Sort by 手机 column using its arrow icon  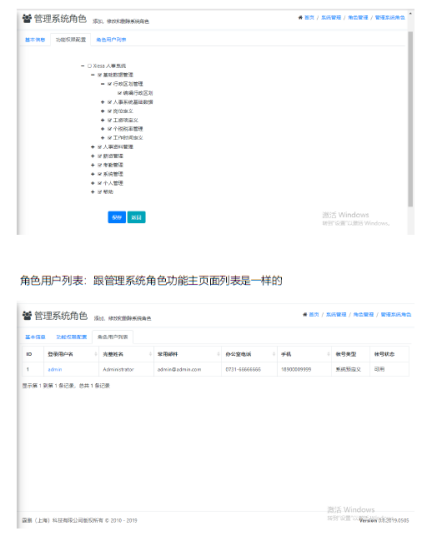point(328,354)
